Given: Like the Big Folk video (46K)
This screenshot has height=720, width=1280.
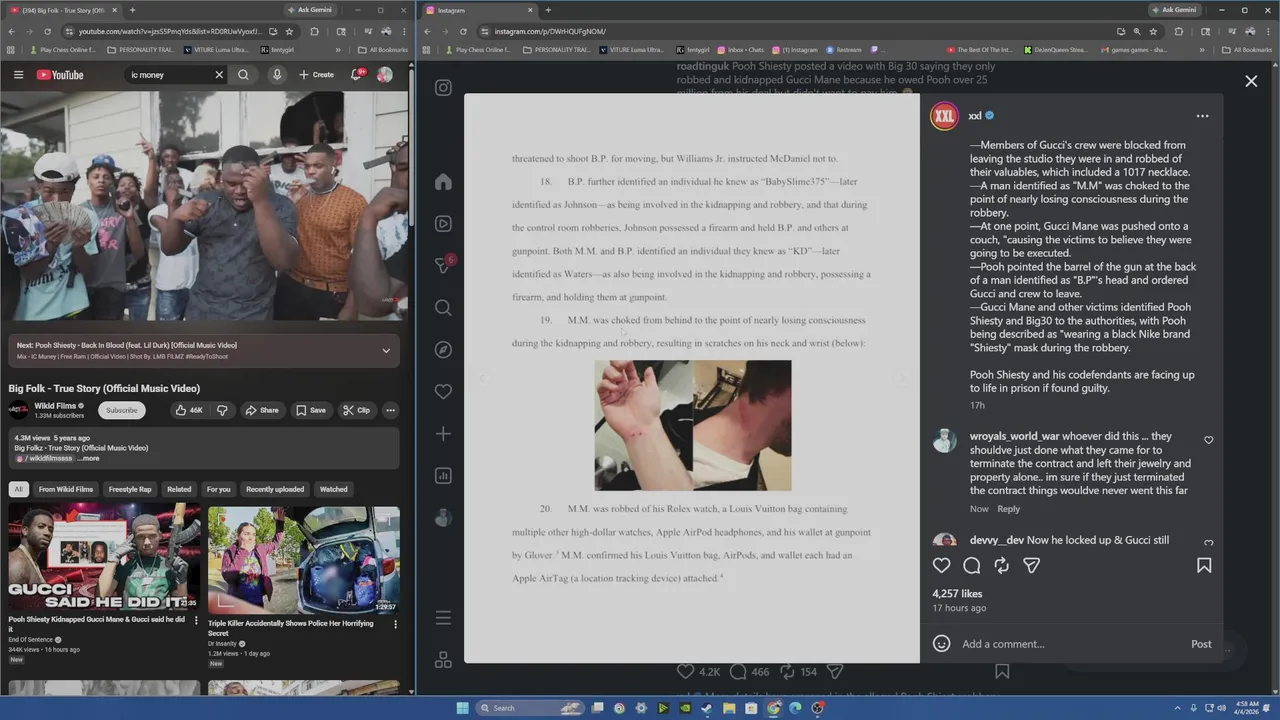Looking at the screenshot, I should (x=189, y=410).
